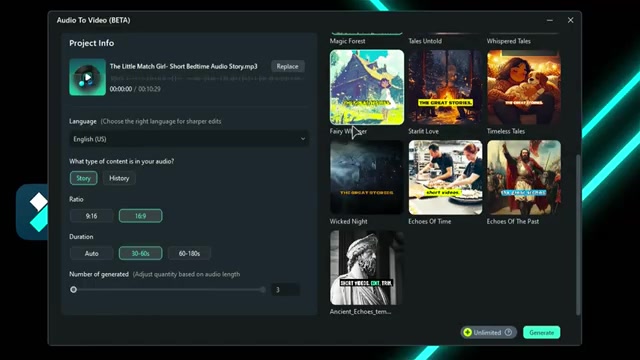Click the Unlimited credits plus icon
The height and width of the screenshot is (360, 640).
point(468,332)
